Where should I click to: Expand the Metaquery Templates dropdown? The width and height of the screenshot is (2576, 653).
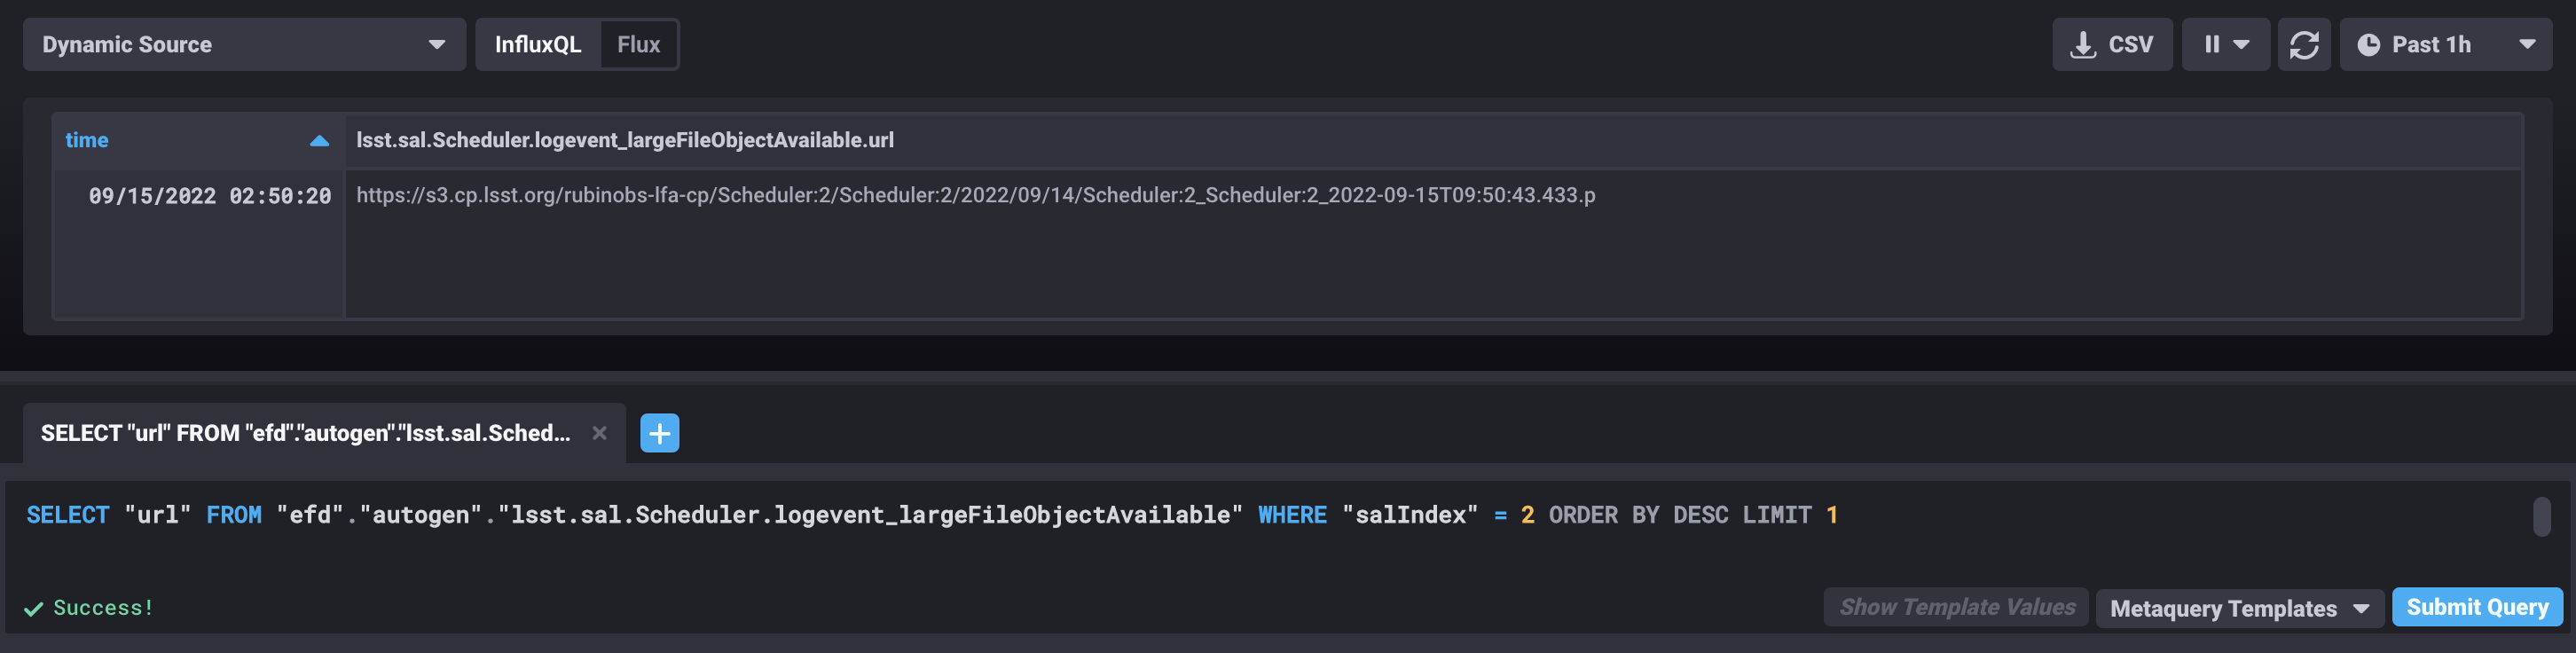coord(2238,608)
